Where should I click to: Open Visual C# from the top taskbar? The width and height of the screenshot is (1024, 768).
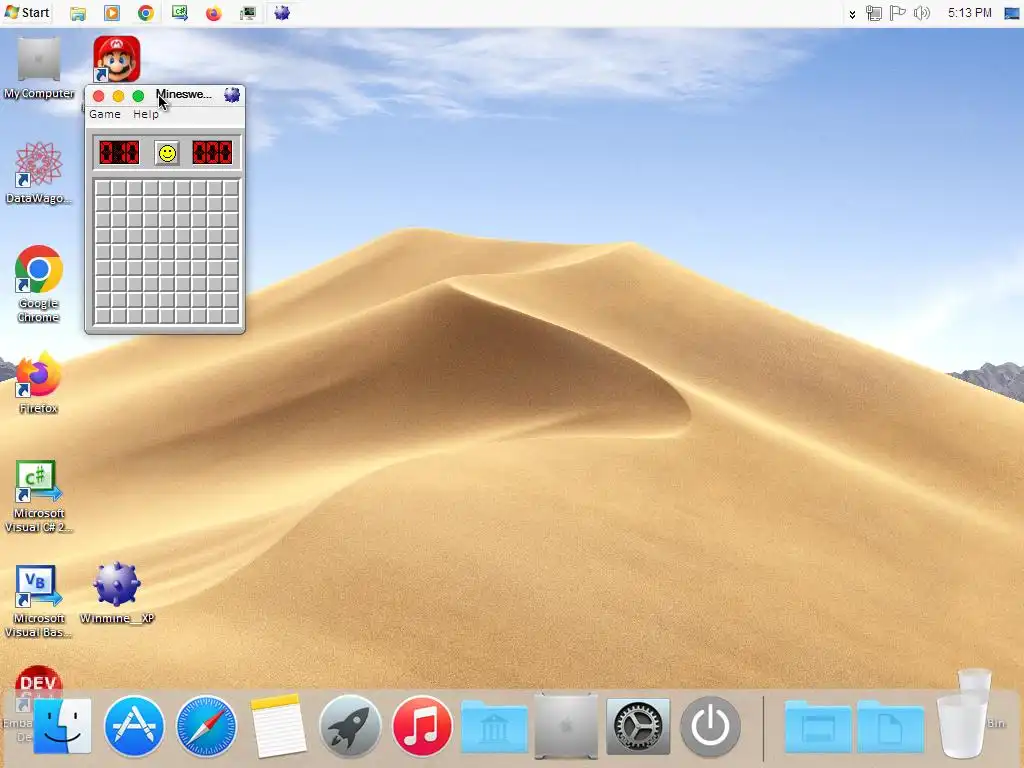(x=180, y=13)
